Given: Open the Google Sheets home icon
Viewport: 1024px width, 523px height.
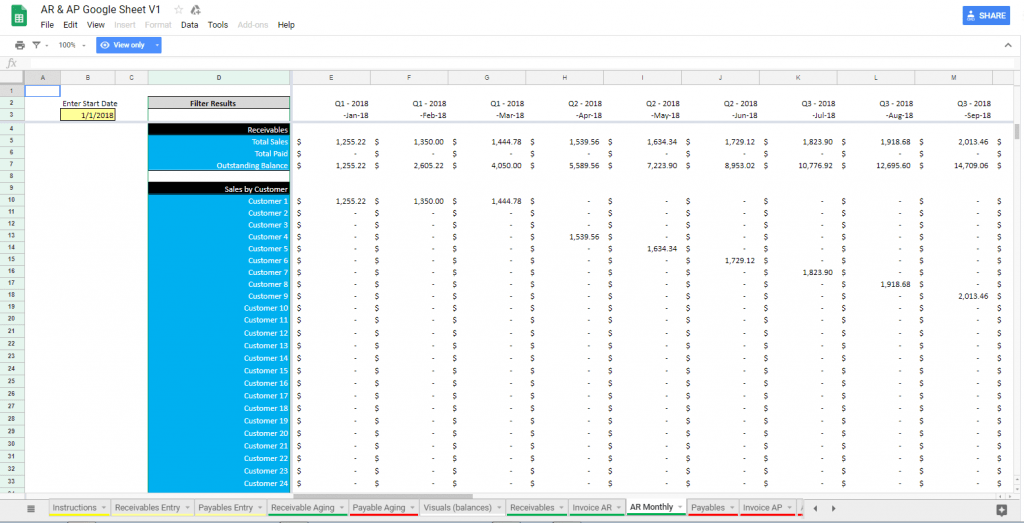Looking at the screenshot, I should click(x=19, y=16).
